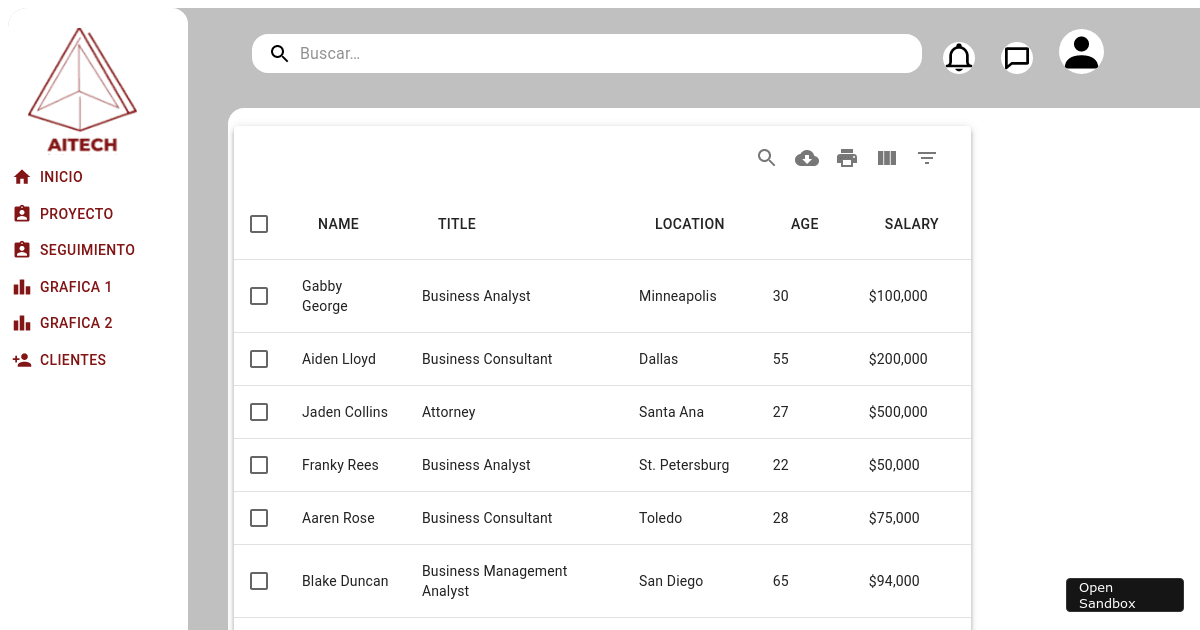Print the table using printer icon
The image size is (1200, 630).
click(847, 158)
